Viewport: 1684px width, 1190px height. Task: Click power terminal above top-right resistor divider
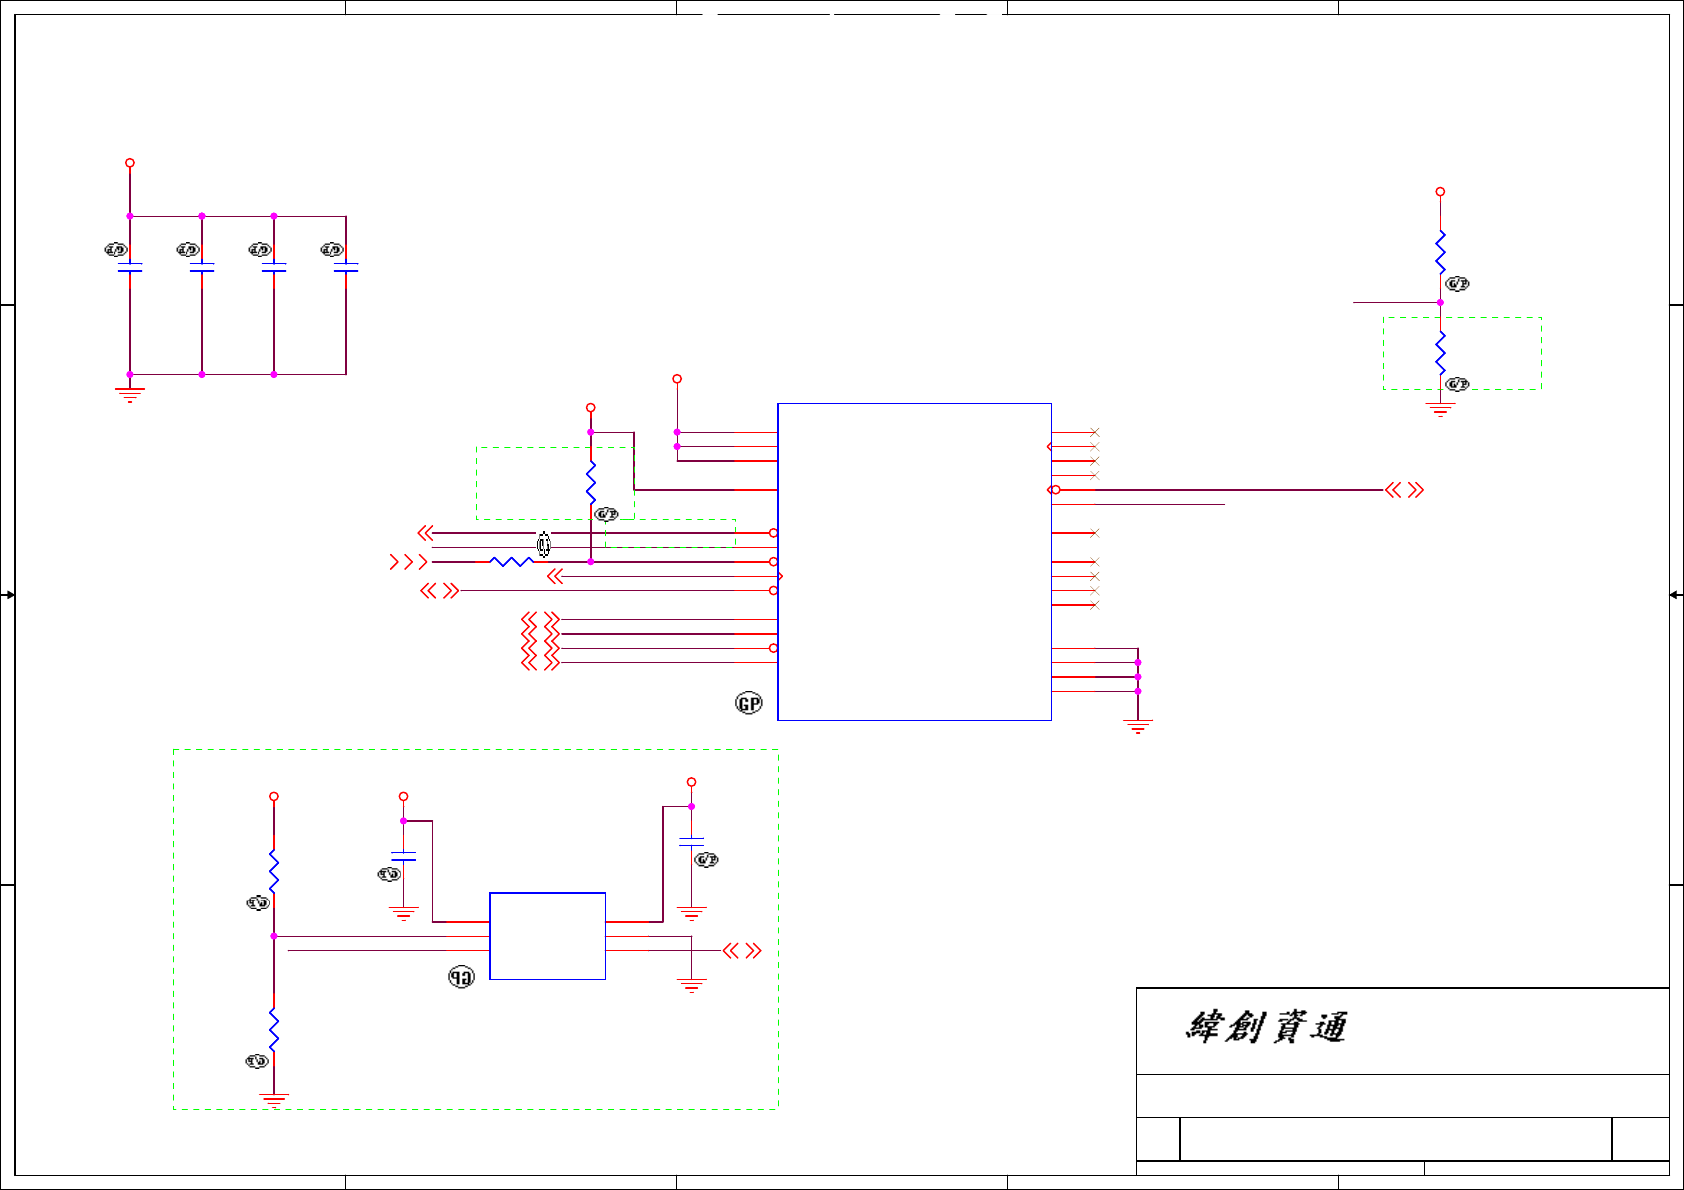coord(1440,191)
